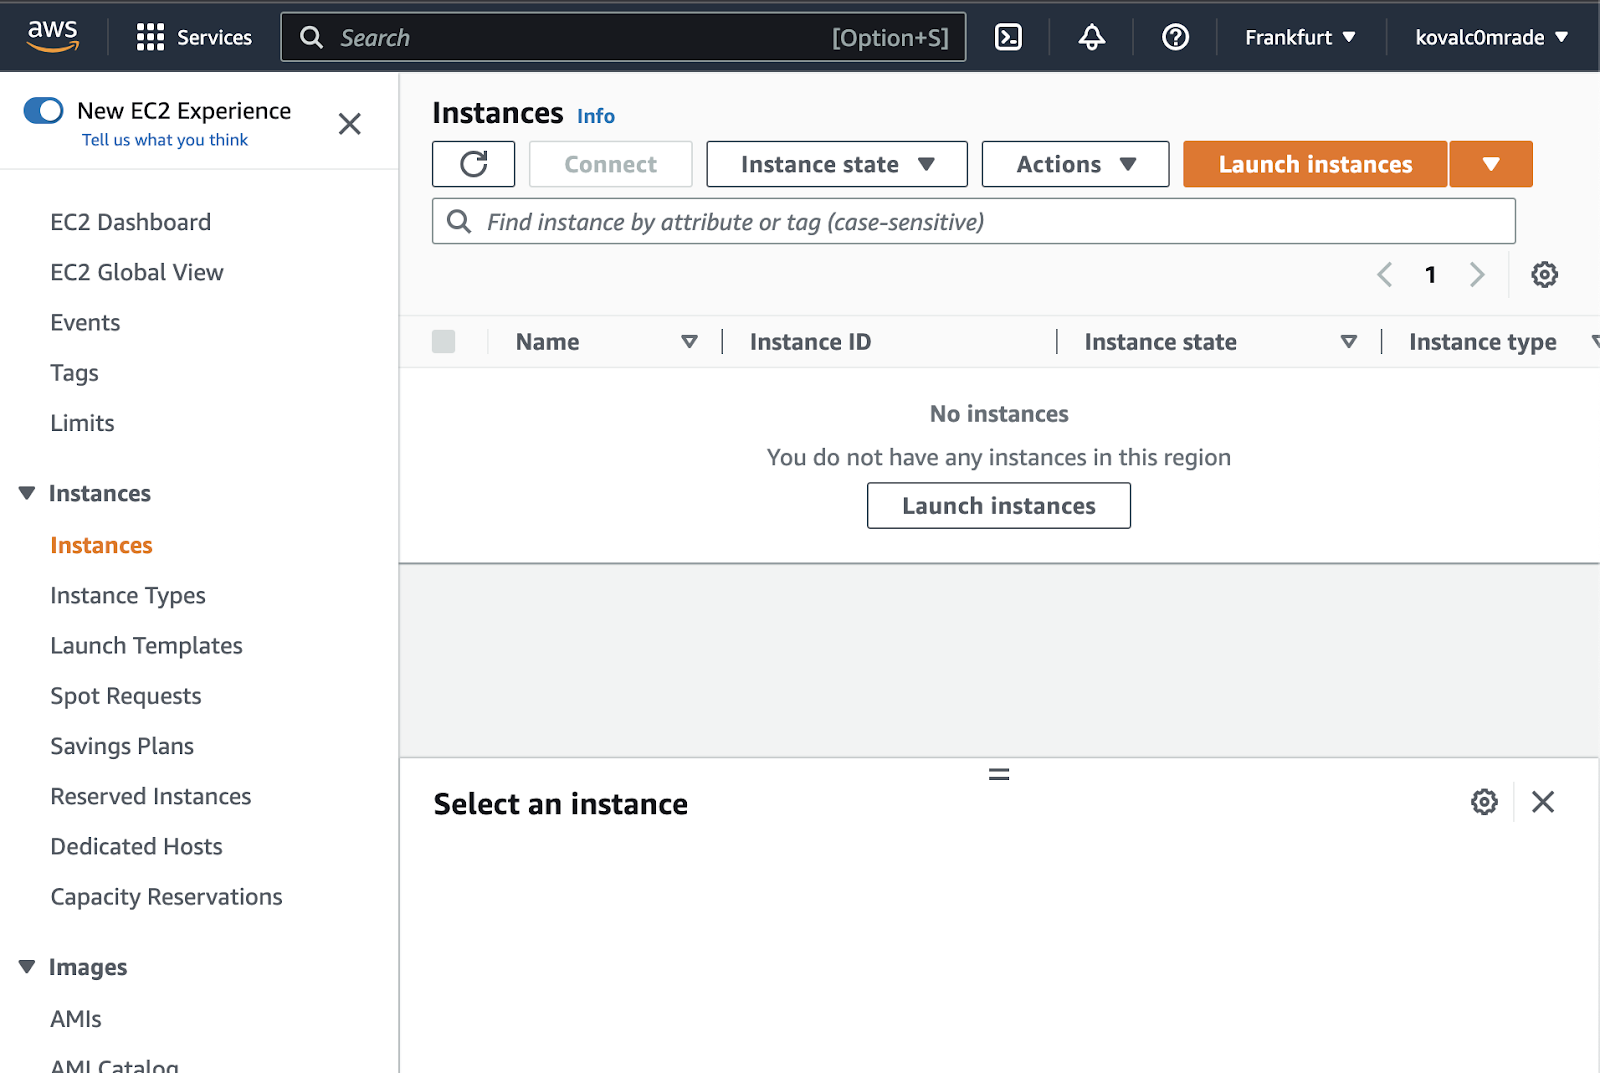The width and height of the screenshot is (1600, 1073).
Task: Go to next page of instances
Action: (x=1477, y=274)
